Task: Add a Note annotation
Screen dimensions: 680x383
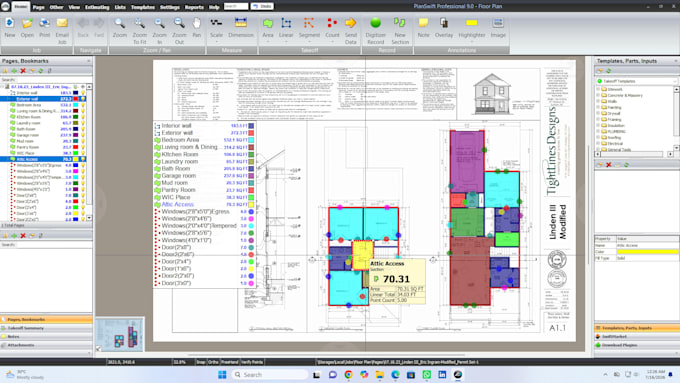Action: pyautogui.click(x=423, y=28)
